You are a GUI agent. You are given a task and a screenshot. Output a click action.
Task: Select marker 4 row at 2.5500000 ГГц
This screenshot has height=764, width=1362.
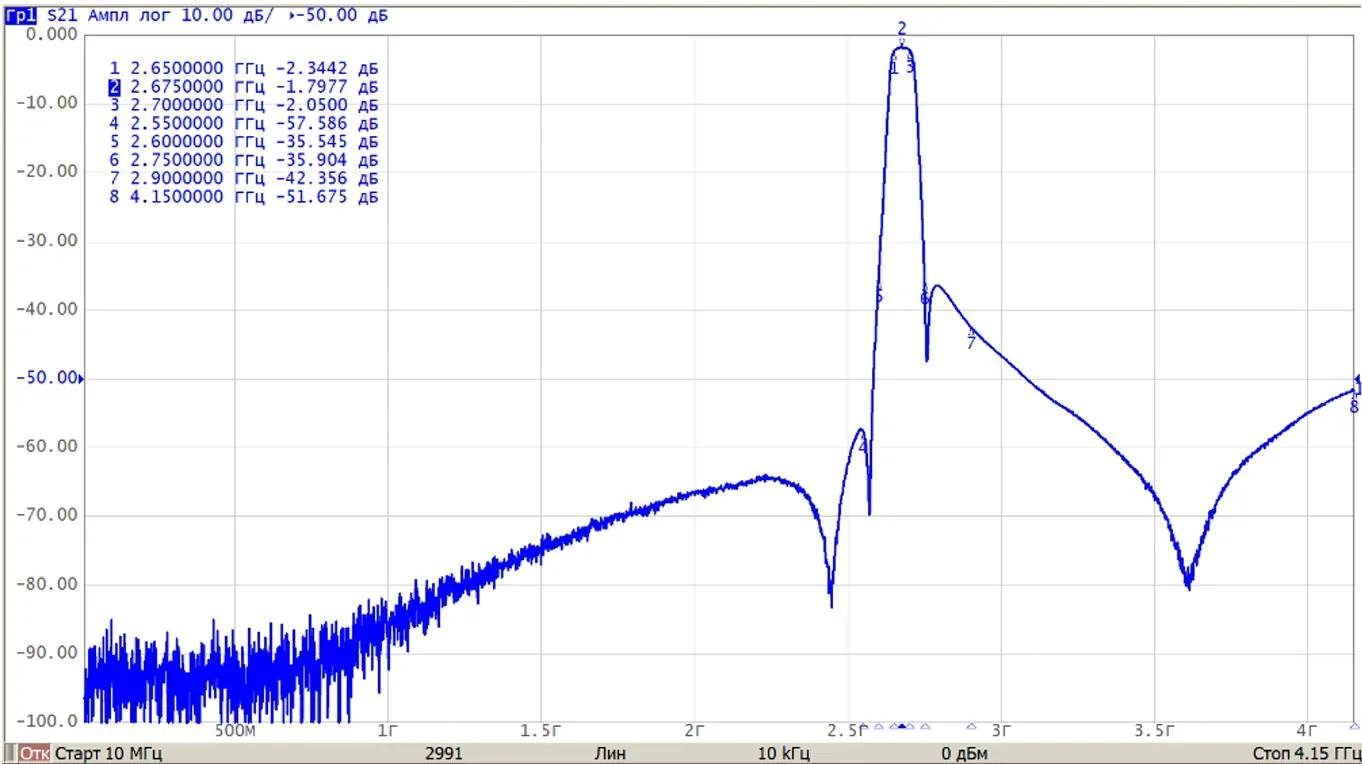(244, 124)
